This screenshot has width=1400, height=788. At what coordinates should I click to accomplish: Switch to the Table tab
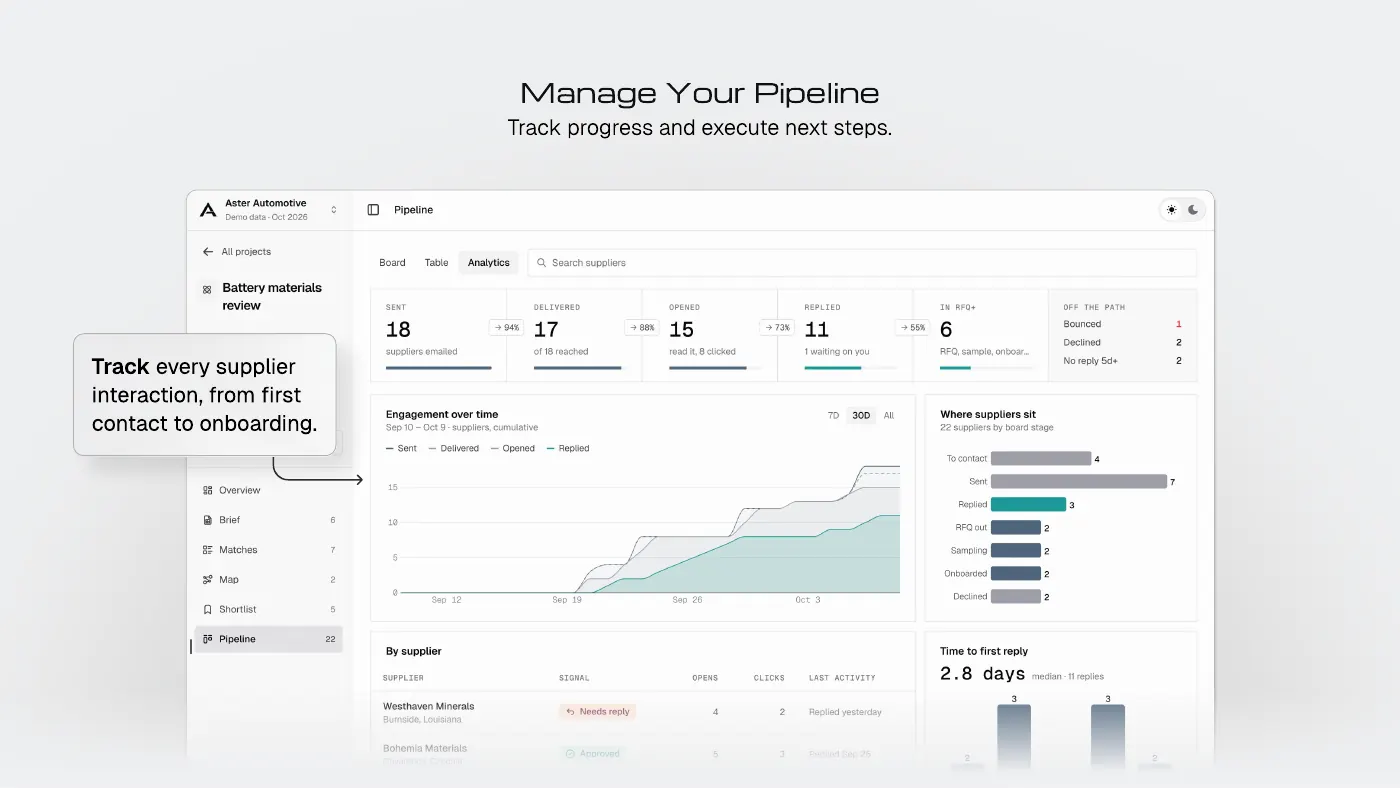436,263
